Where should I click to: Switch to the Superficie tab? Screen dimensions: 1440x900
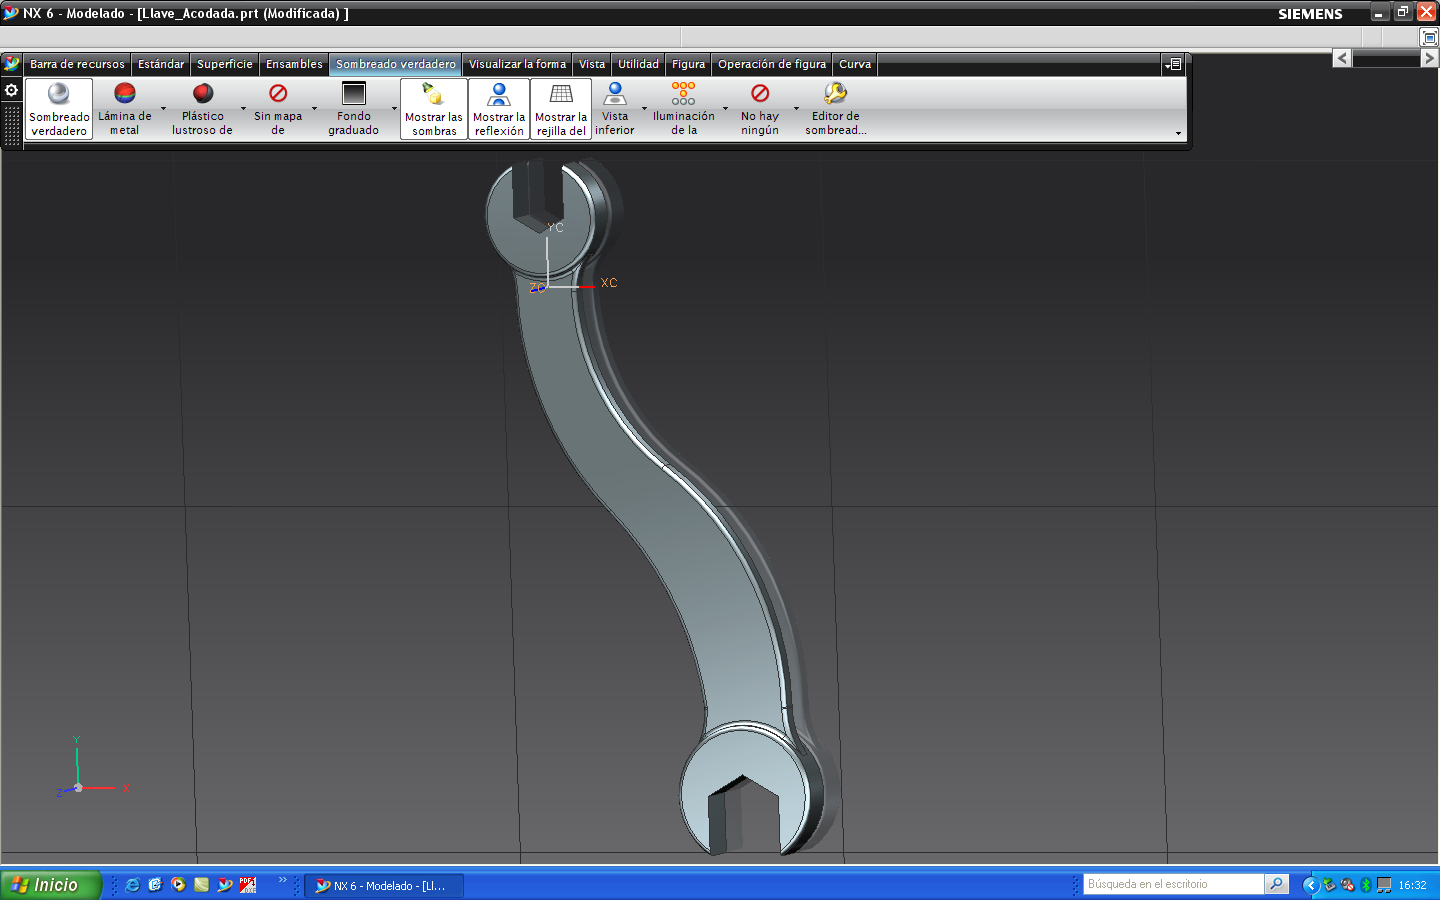click(x=225, y=64)
